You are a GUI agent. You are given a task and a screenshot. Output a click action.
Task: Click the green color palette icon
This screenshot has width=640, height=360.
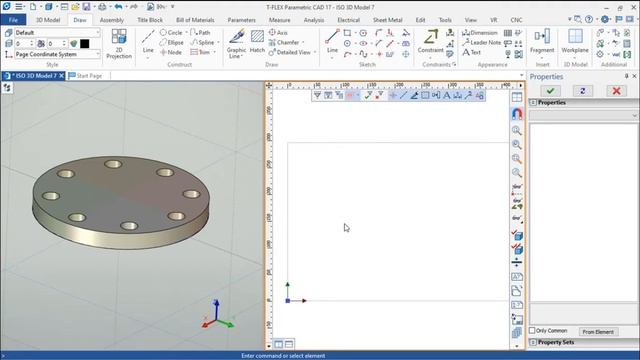(x=73, y=43)
